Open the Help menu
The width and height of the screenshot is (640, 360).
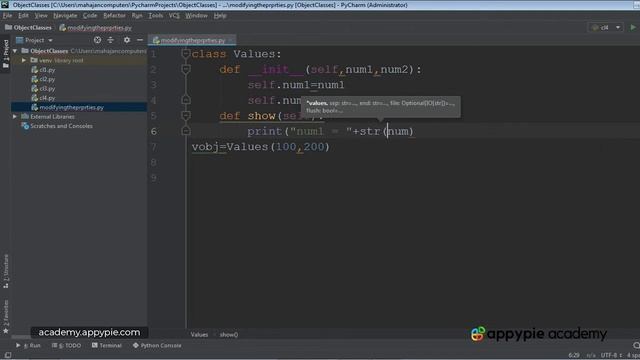[x=220, y=16]
